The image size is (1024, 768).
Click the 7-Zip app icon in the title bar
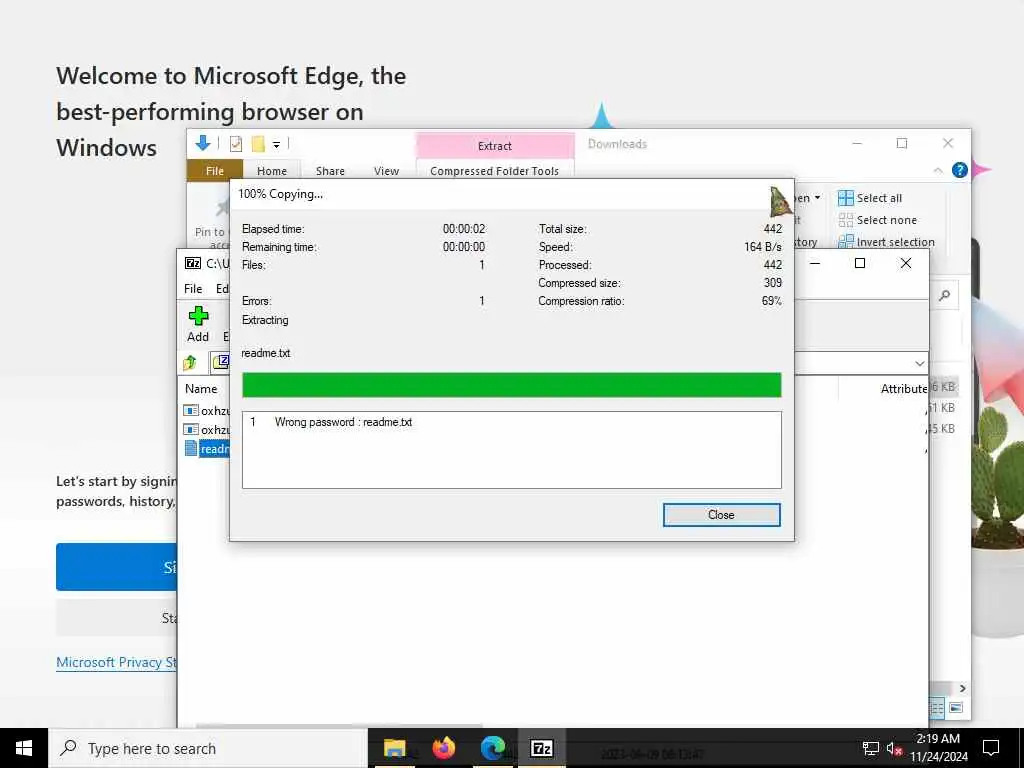[193, 263]
